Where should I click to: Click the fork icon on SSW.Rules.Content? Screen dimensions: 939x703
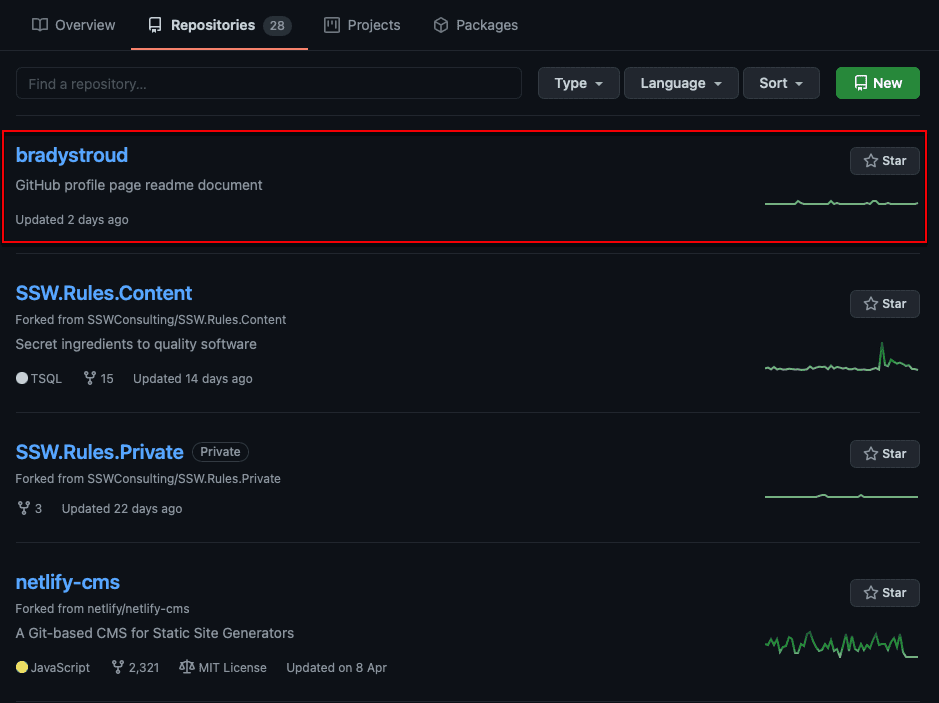pyautogui.click(x=90, y=379)
